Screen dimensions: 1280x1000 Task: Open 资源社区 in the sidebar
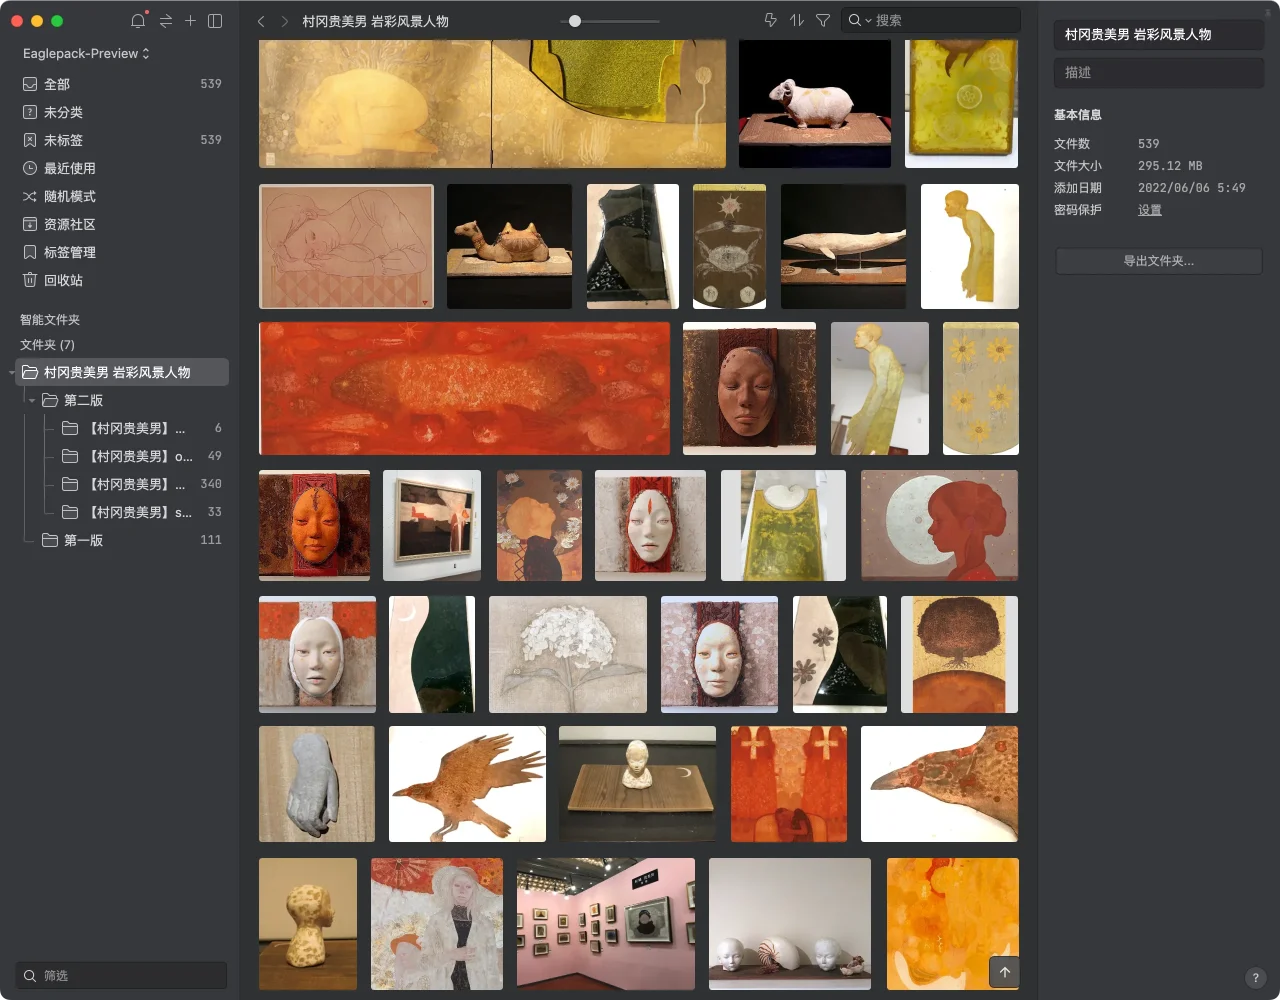pyautogui.click(x=122, y=224)
